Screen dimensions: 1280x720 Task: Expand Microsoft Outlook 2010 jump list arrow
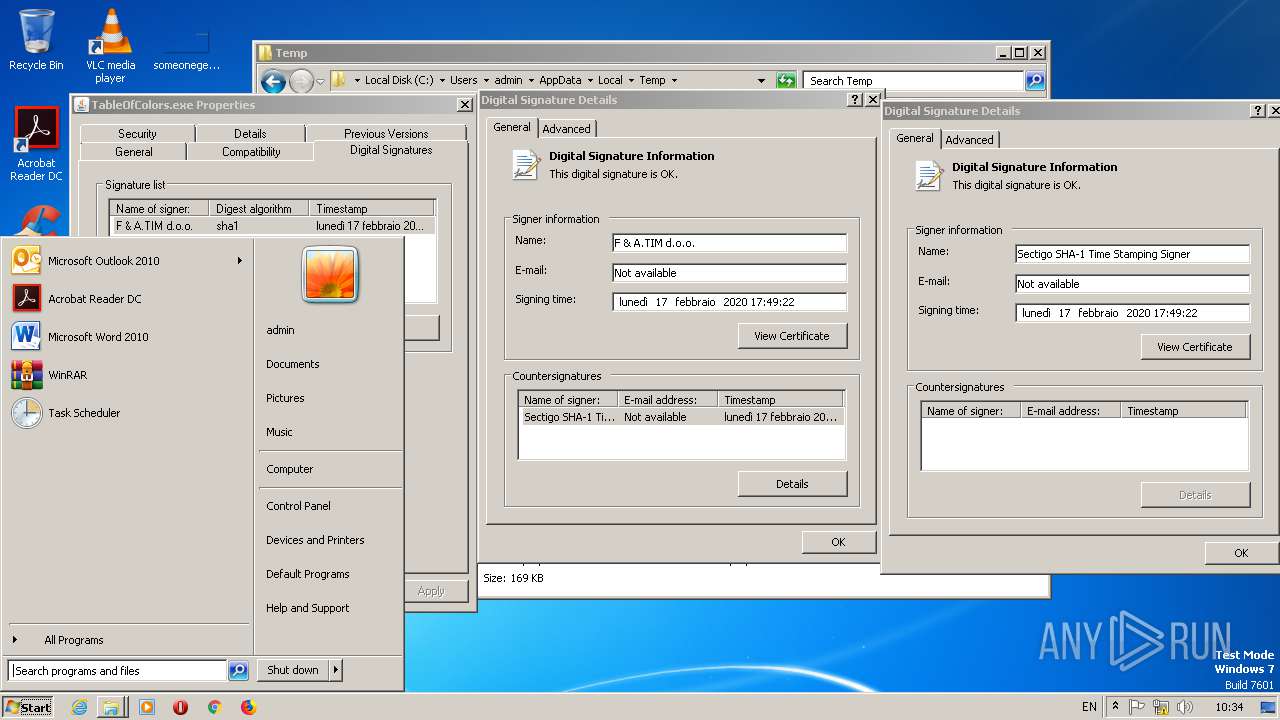(239, 261)
